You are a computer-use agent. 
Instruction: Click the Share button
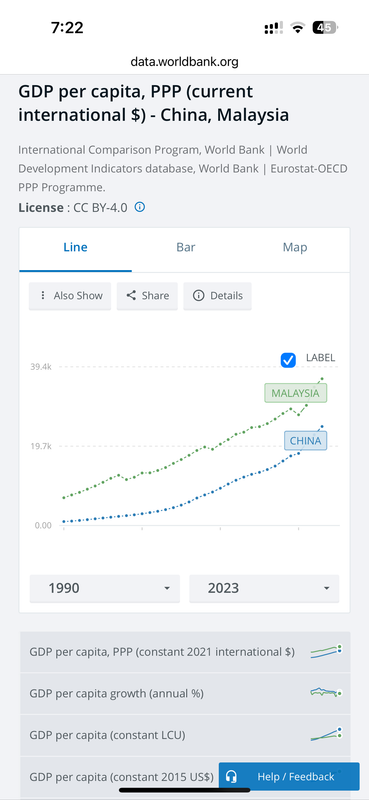tap(147, 296)
